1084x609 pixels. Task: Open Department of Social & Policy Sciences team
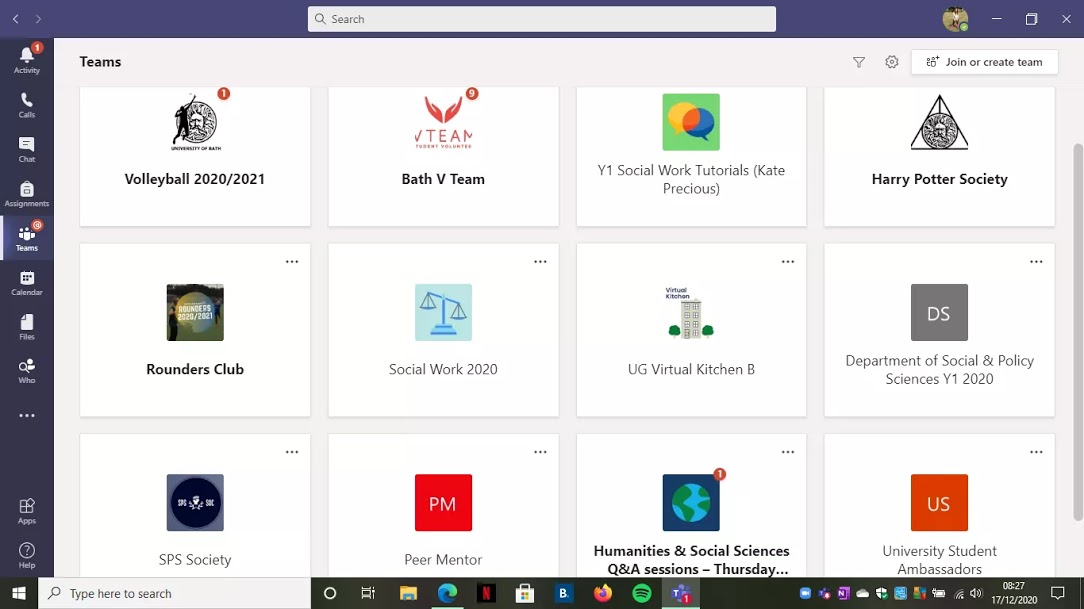tap(940, 330)
